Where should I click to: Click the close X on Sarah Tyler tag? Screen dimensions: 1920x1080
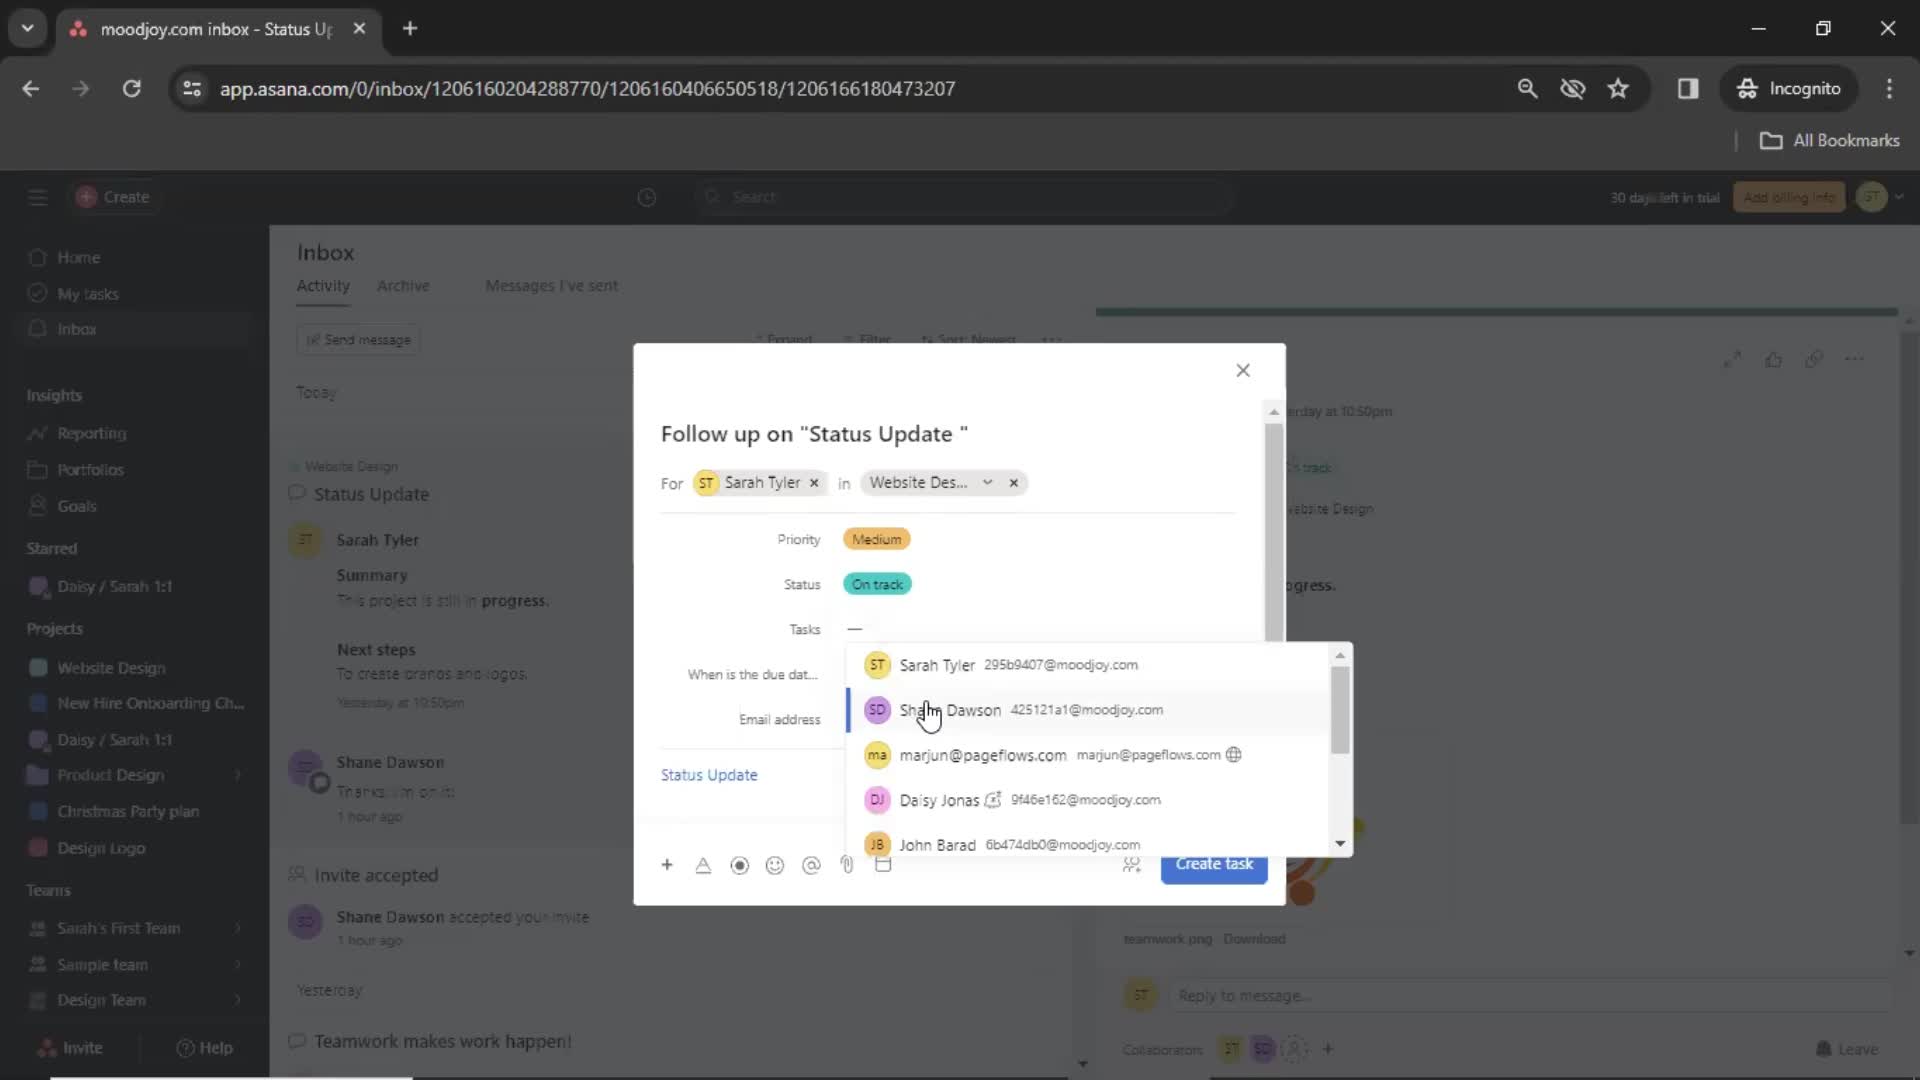tap(815, 481)
